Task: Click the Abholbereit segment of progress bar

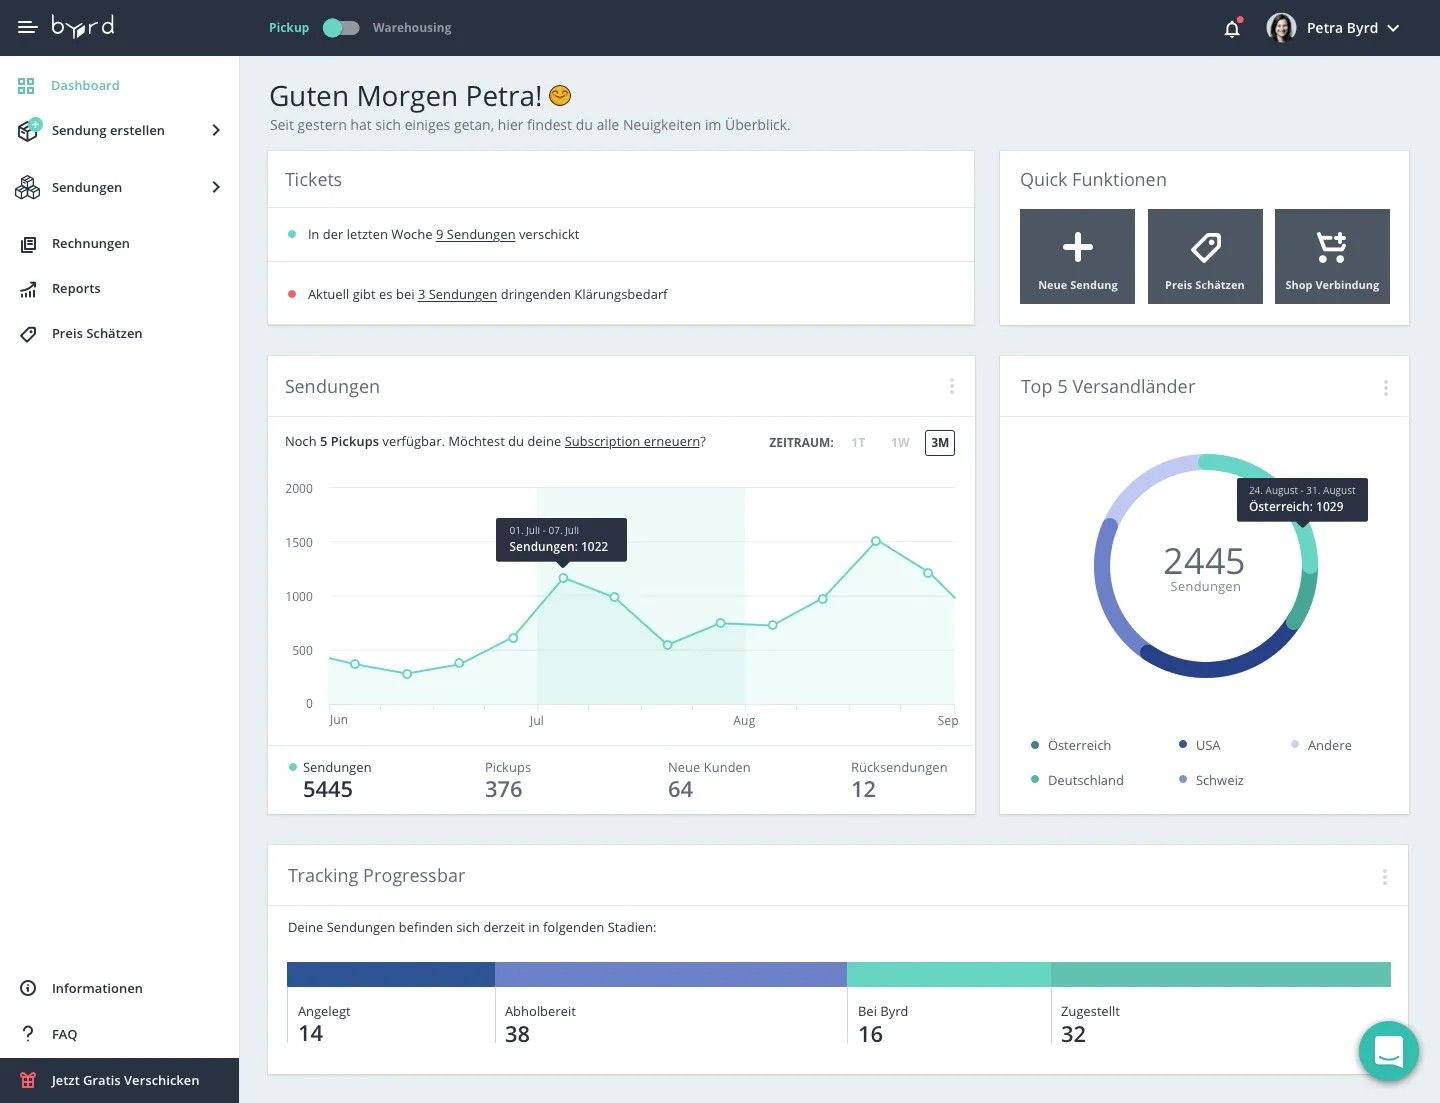Action: click(670, 975)
